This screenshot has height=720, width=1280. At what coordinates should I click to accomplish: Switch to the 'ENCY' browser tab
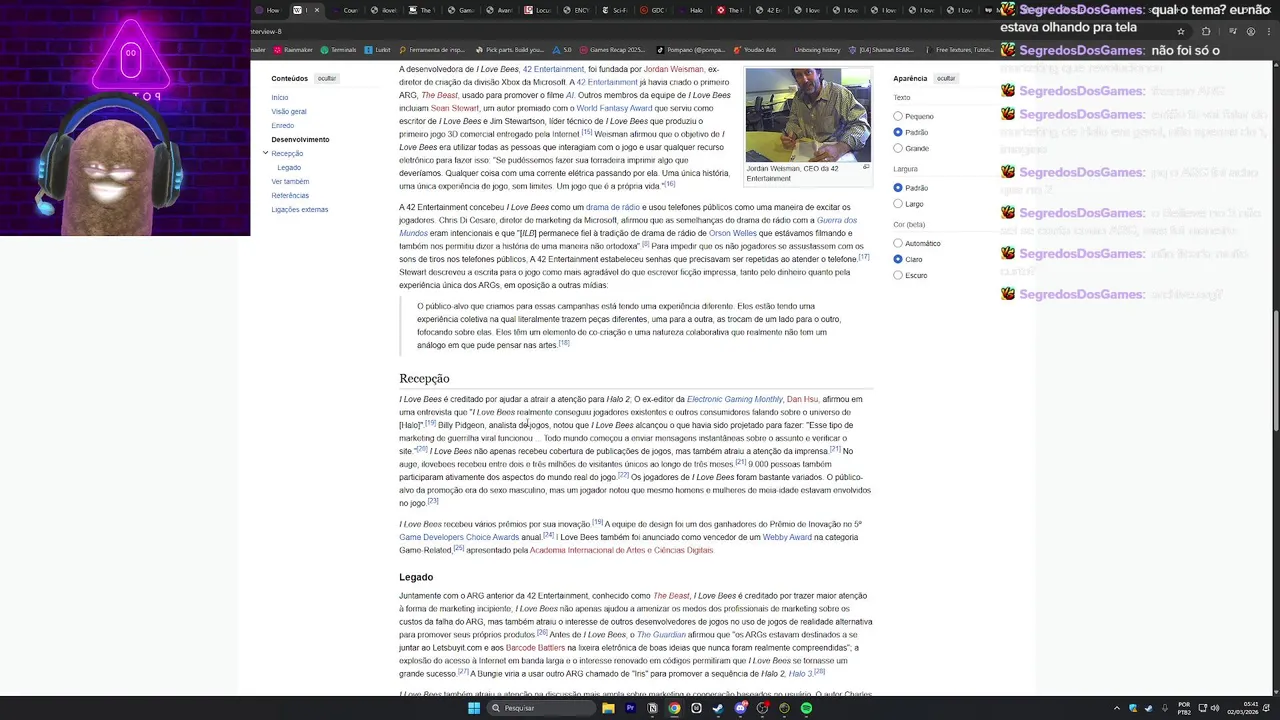click(577, 10)
